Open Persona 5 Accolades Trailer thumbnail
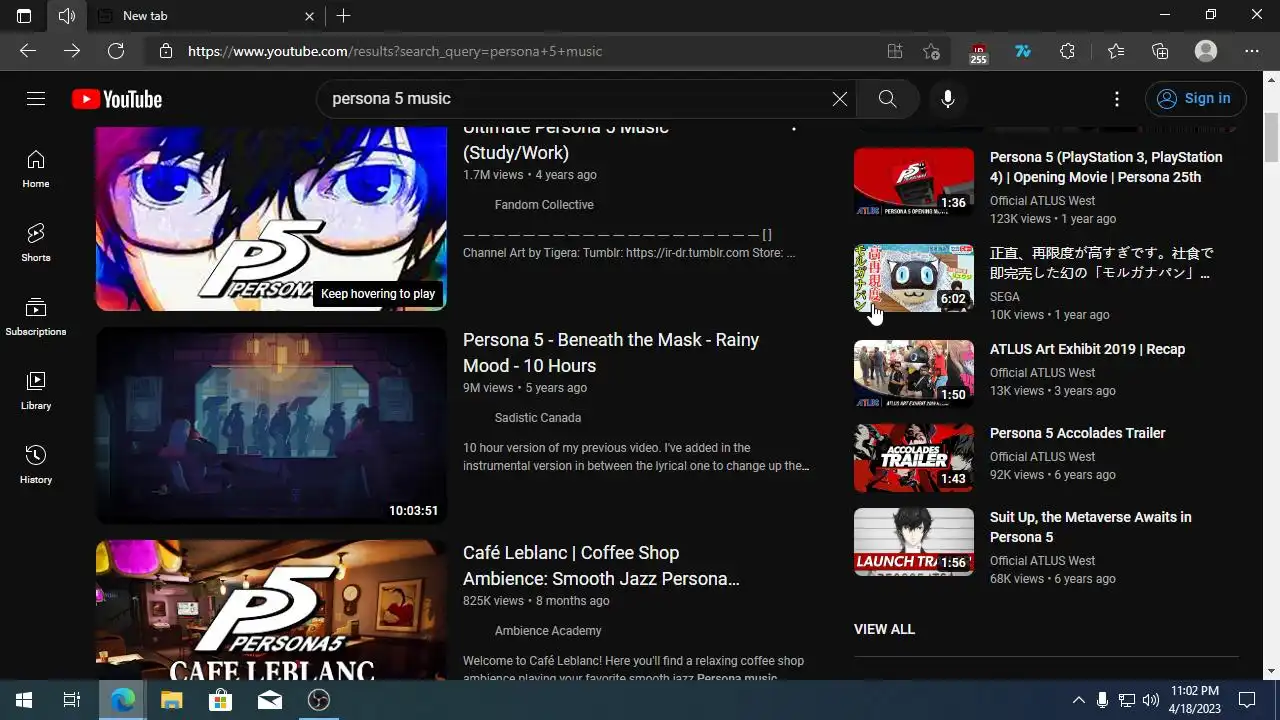 [914, 458]
